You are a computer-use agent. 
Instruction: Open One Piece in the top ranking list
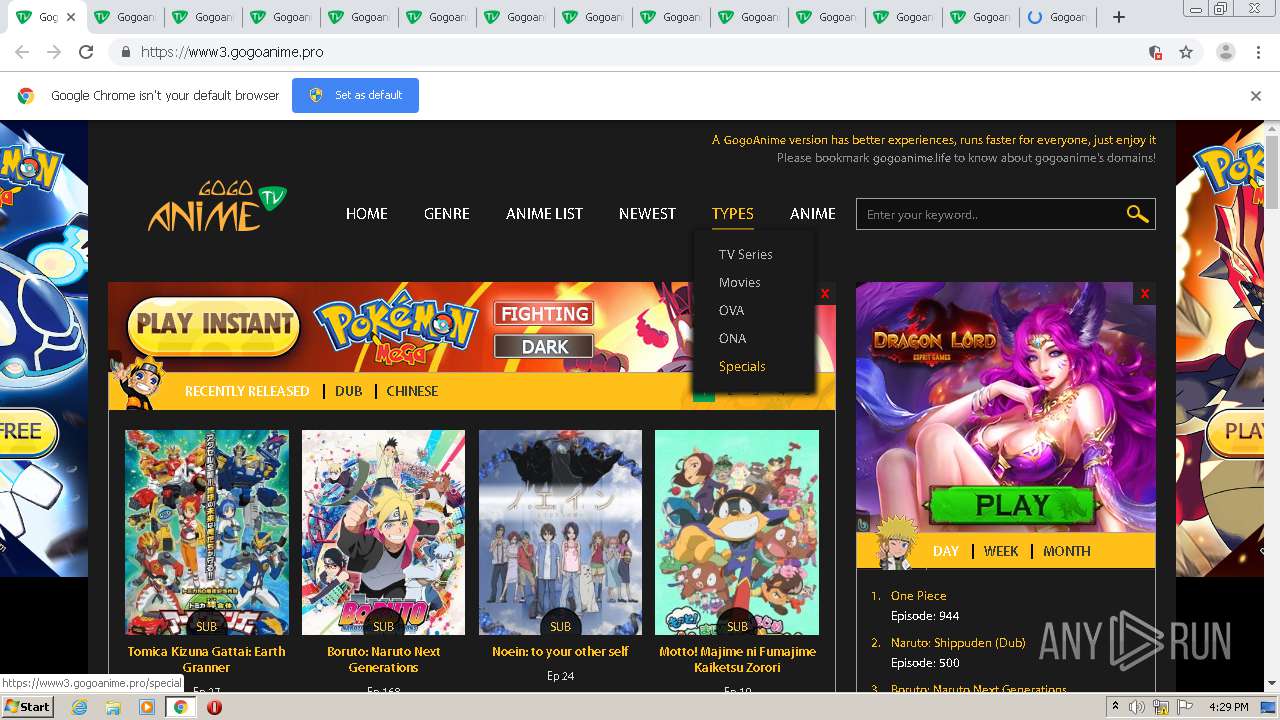pos(918,596)
